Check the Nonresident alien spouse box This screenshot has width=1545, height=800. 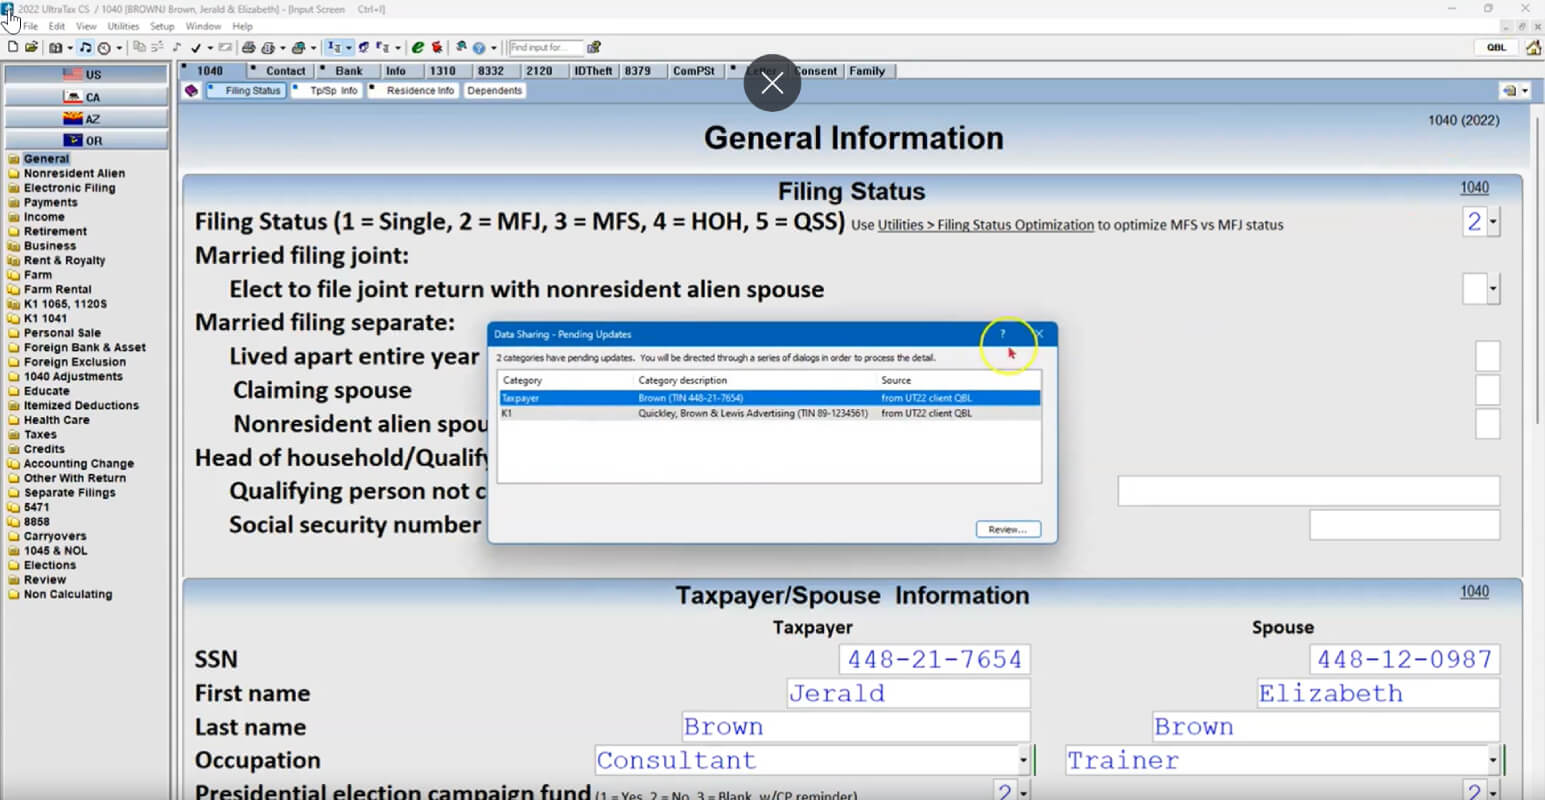[x=1488, y=424]
